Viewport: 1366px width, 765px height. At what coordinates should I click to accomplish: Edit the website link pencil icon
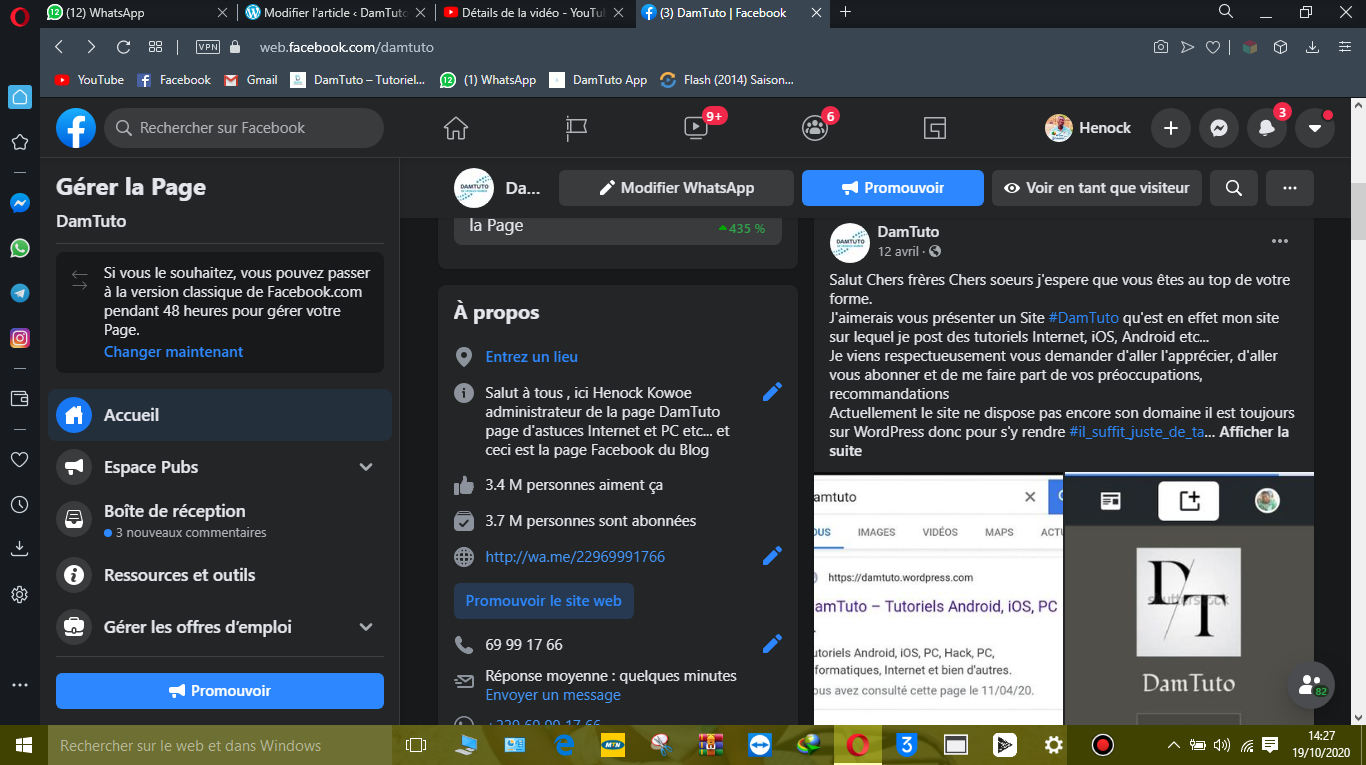[772, 556]
